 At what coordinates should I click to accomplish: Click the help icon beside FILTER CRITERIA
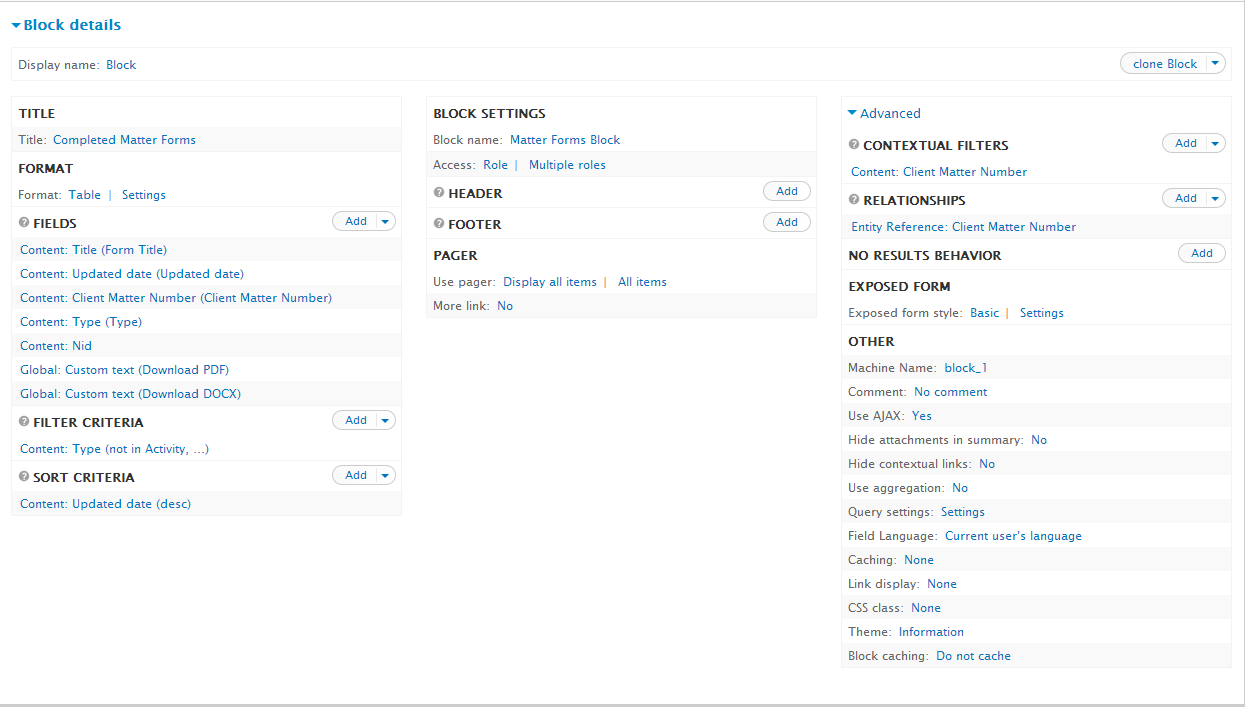coord(24,422)
